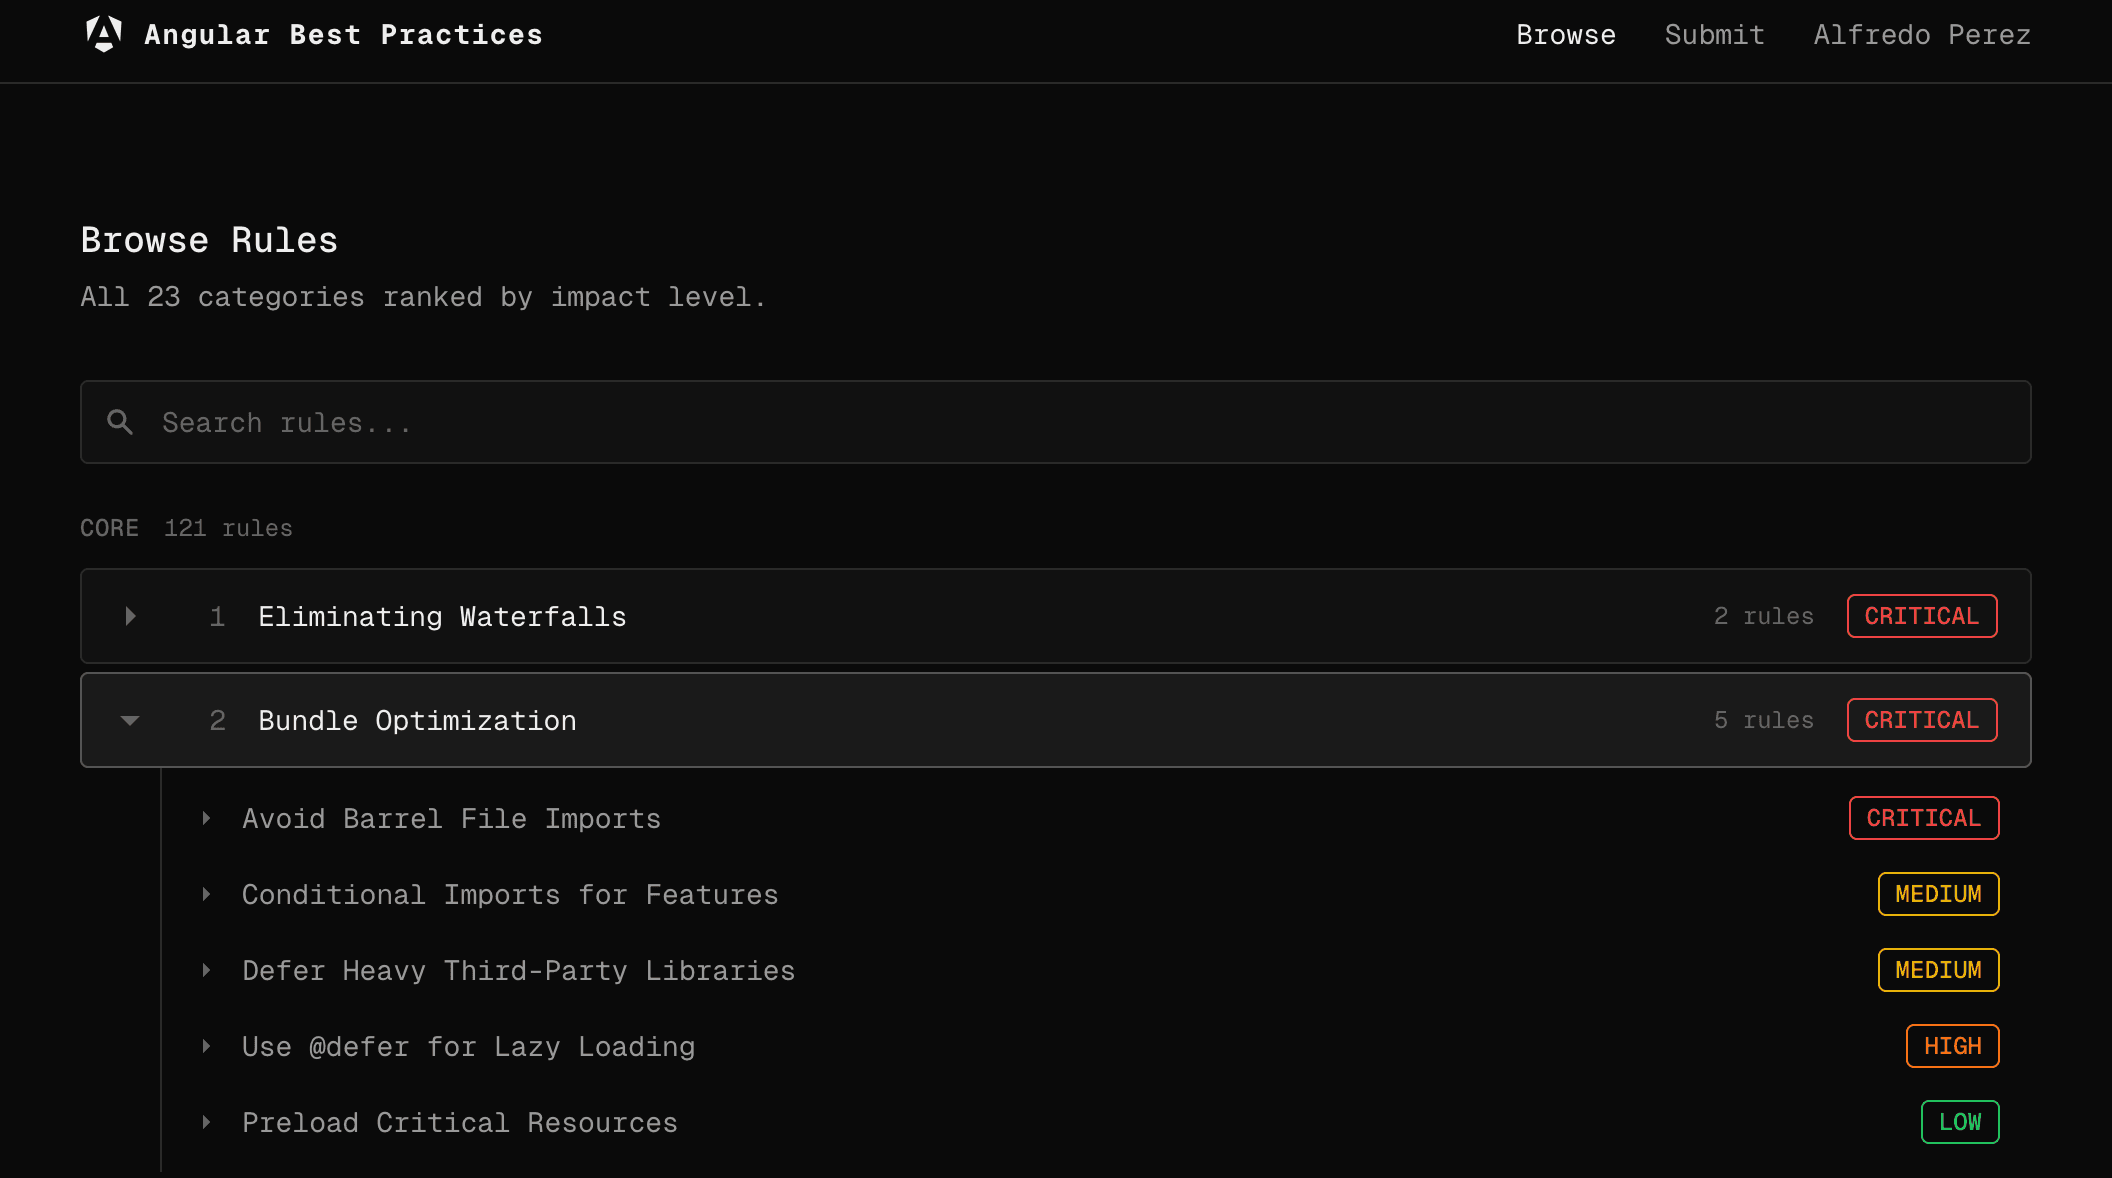Open the Alfredo Perez account menu
Screen dimensions: 2112x1178
coord(1921,34)
